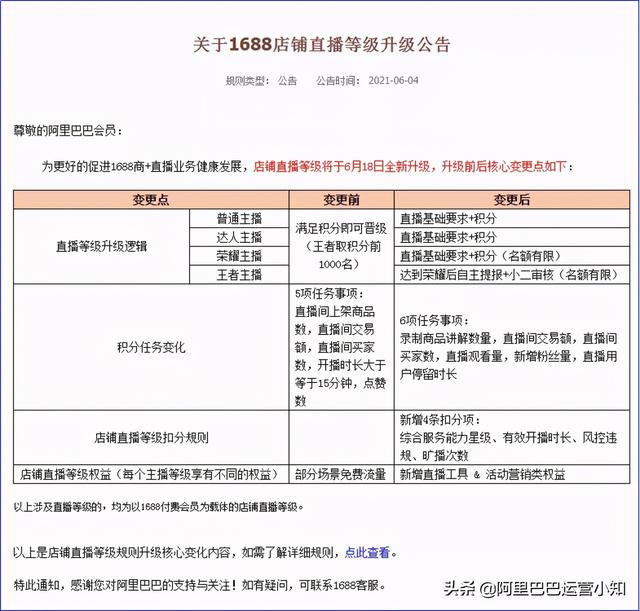The height and width of the screenshot is (611, 640).
Task: Select the 满足积分即可晋级 cell
Action: tap(341, 247)
